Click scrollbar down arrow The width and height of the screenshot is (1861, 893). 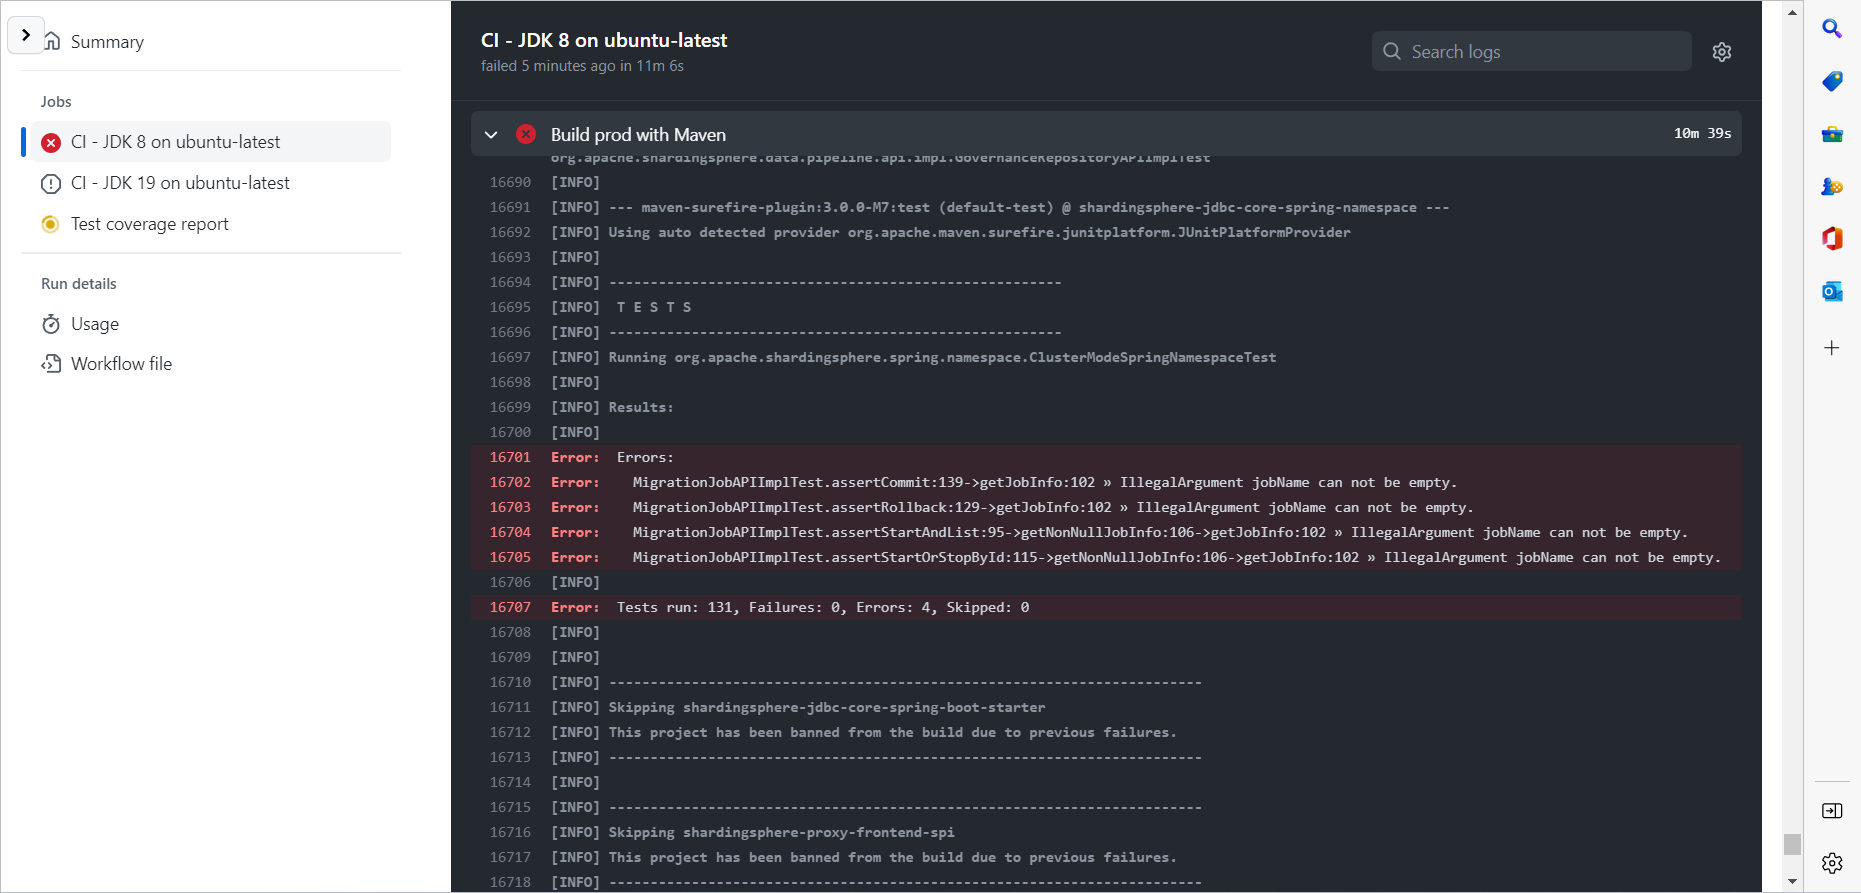point(1792,881)
